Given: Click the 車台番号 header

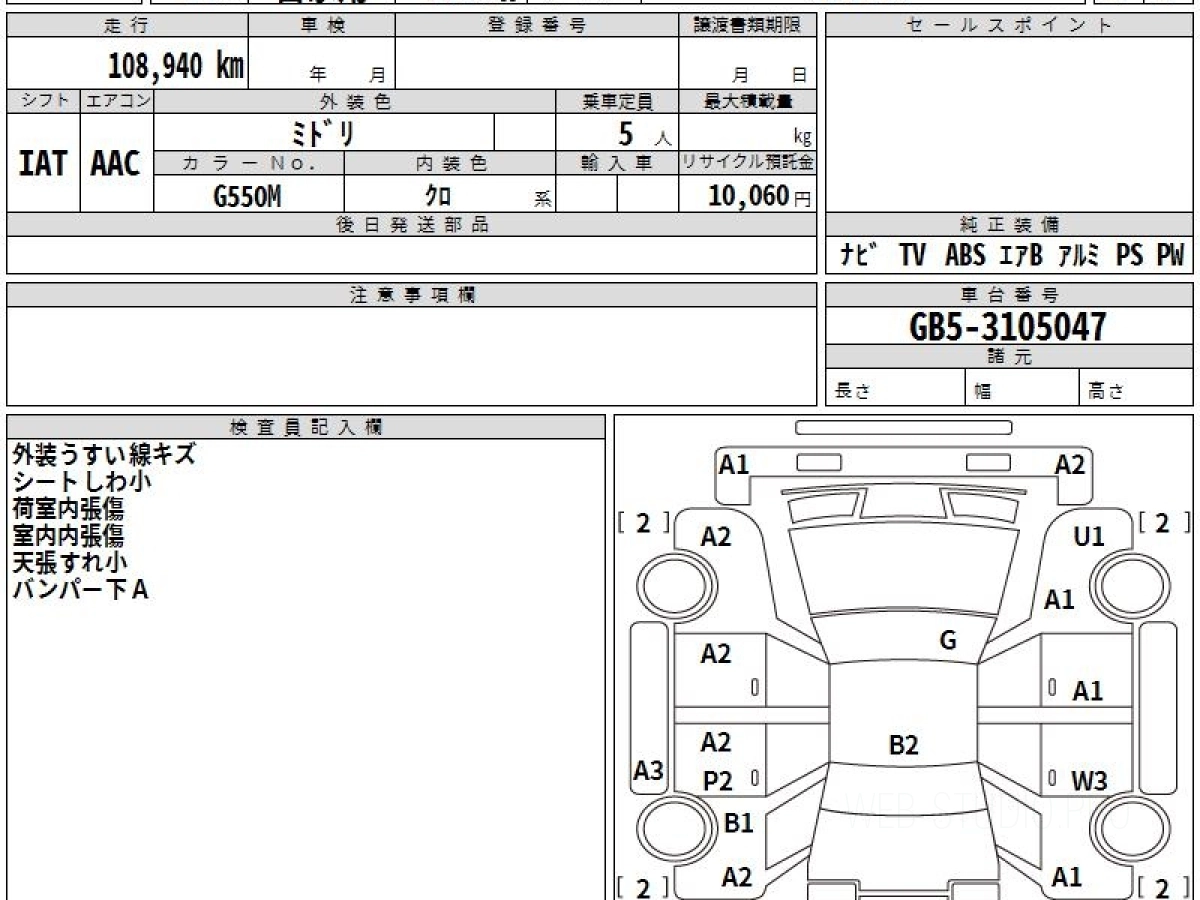Looking at the screenshot, I should click(1009, 295).
